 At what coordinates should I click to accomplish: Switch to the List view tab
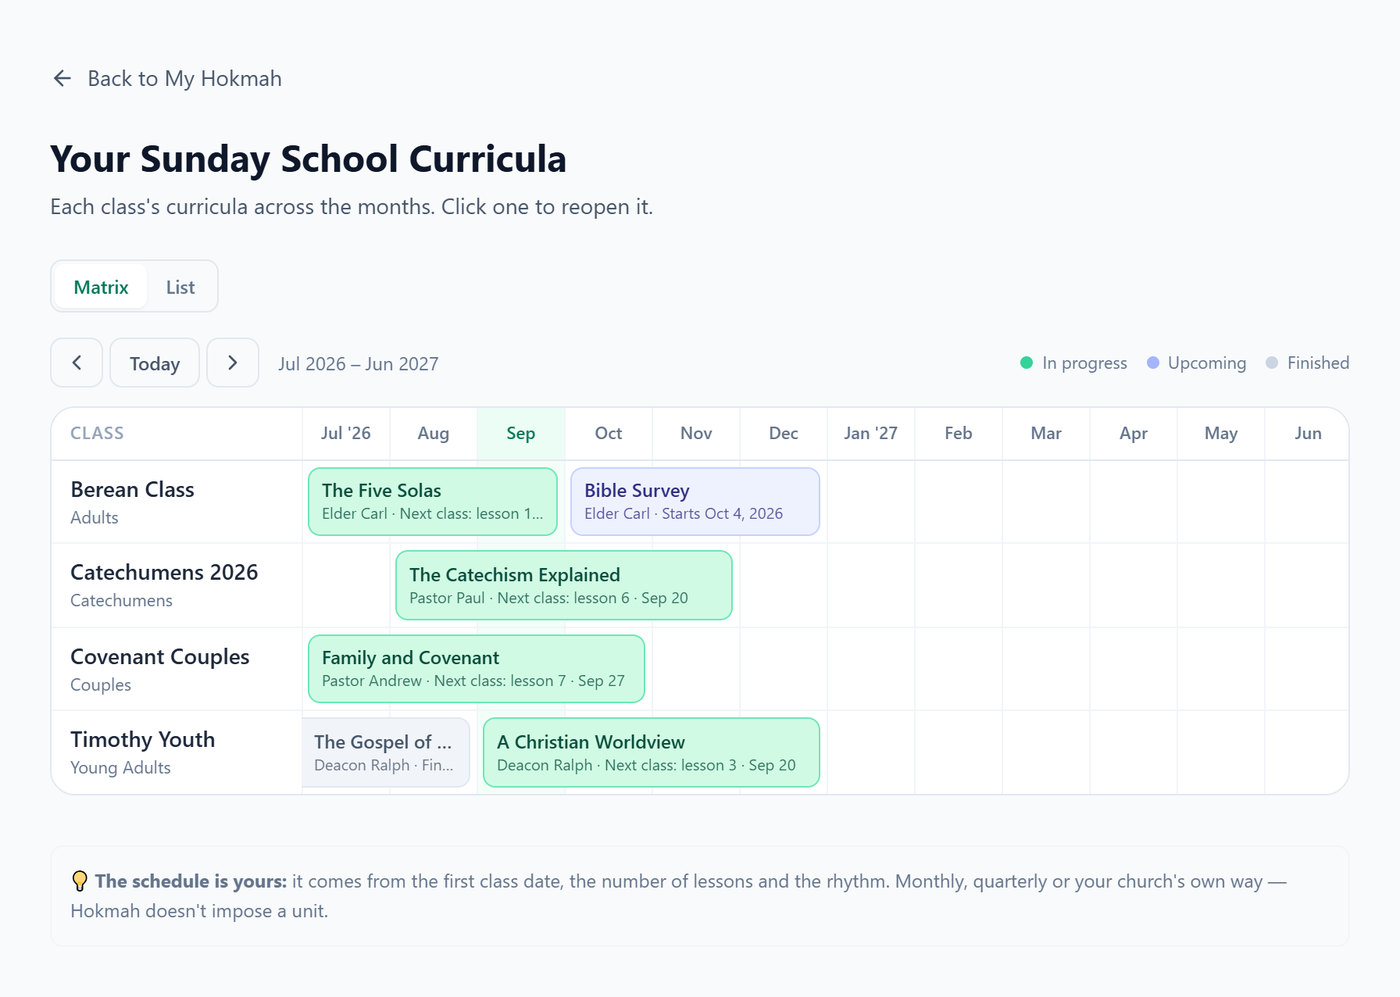click(x=180, y=287)
